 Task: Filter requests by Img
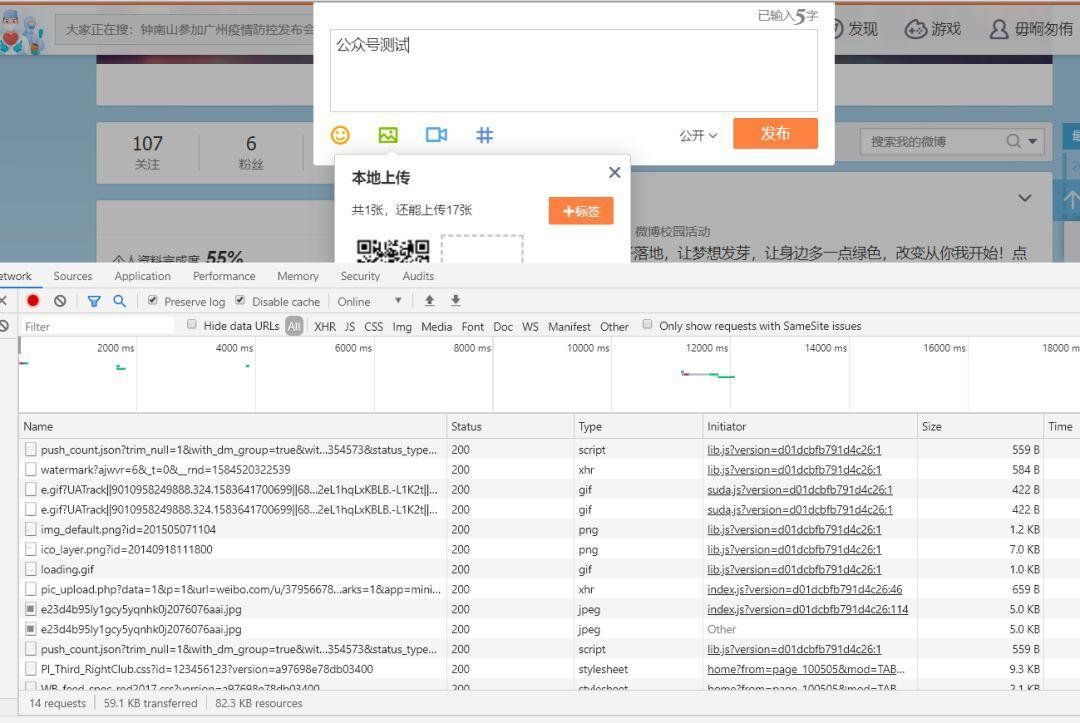(402, 326)
